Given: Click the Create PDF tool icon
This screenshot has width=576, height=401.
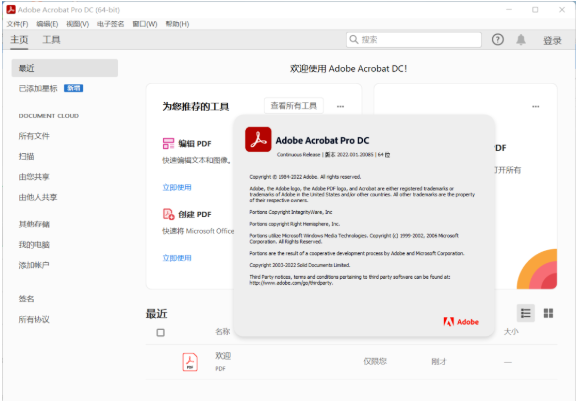Looking at the screenshot, I should [168, 214].
